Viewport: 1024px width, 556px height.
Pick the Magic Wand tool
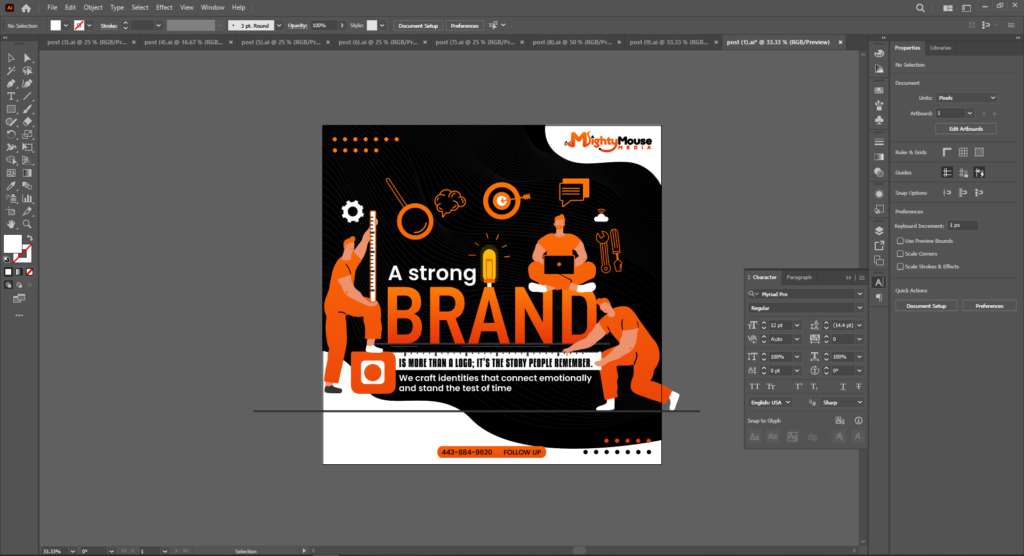(11, 71)
